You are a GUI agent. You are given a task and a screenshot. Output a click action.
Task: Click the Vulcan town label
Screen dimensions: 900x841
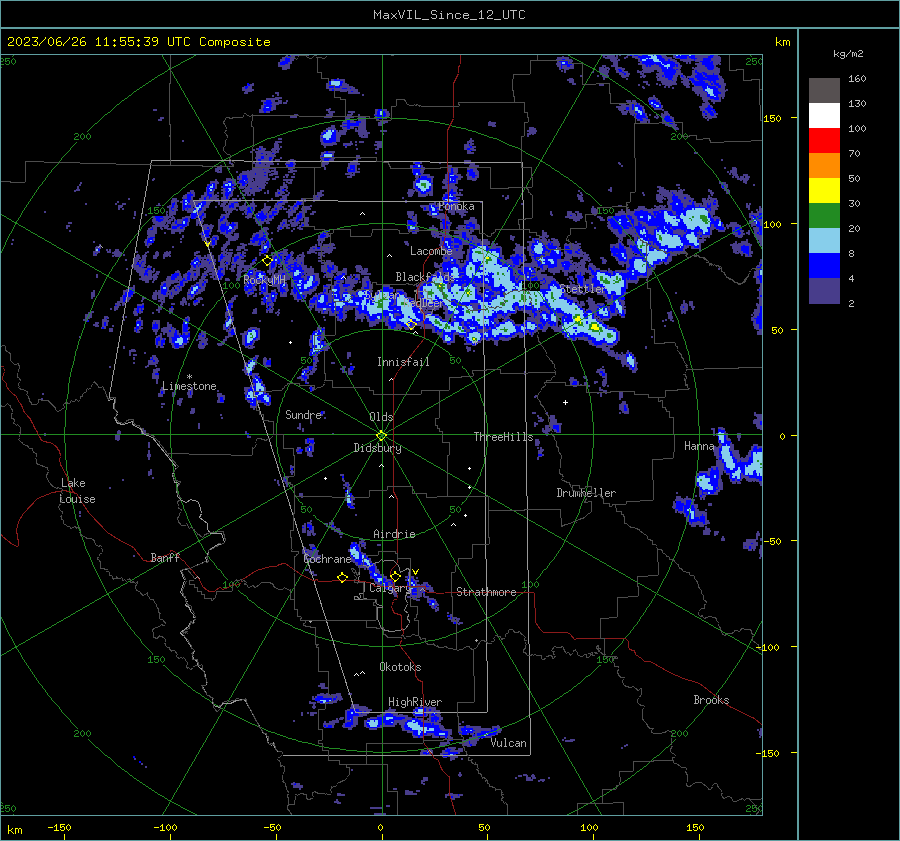pyautogui.click(x=509, y=743)
